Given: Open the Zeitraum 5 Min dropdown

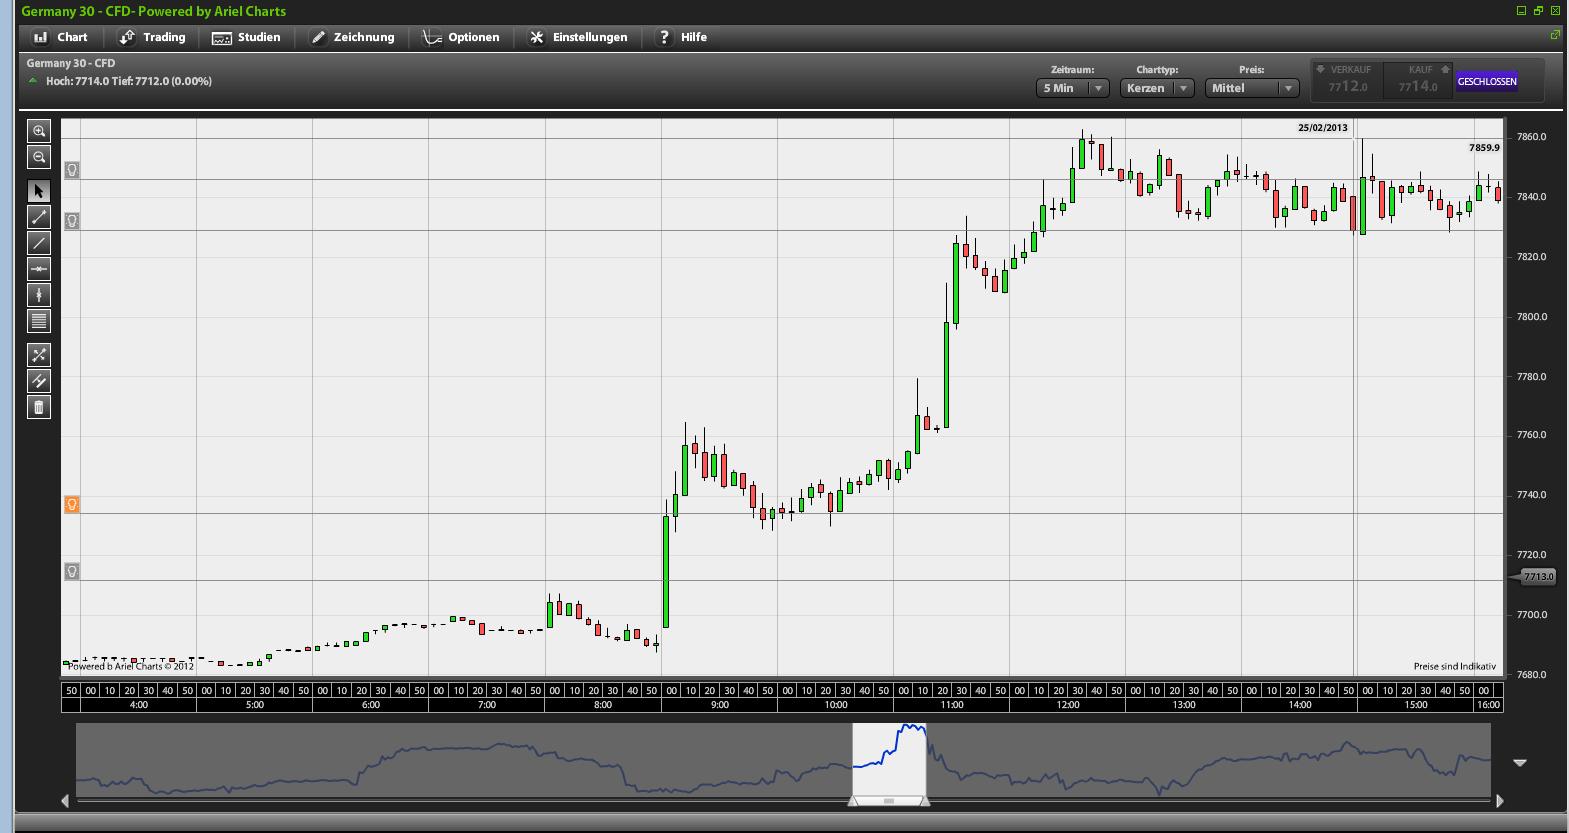Looking at the screenshot, I should click(x=1073, y=88).
